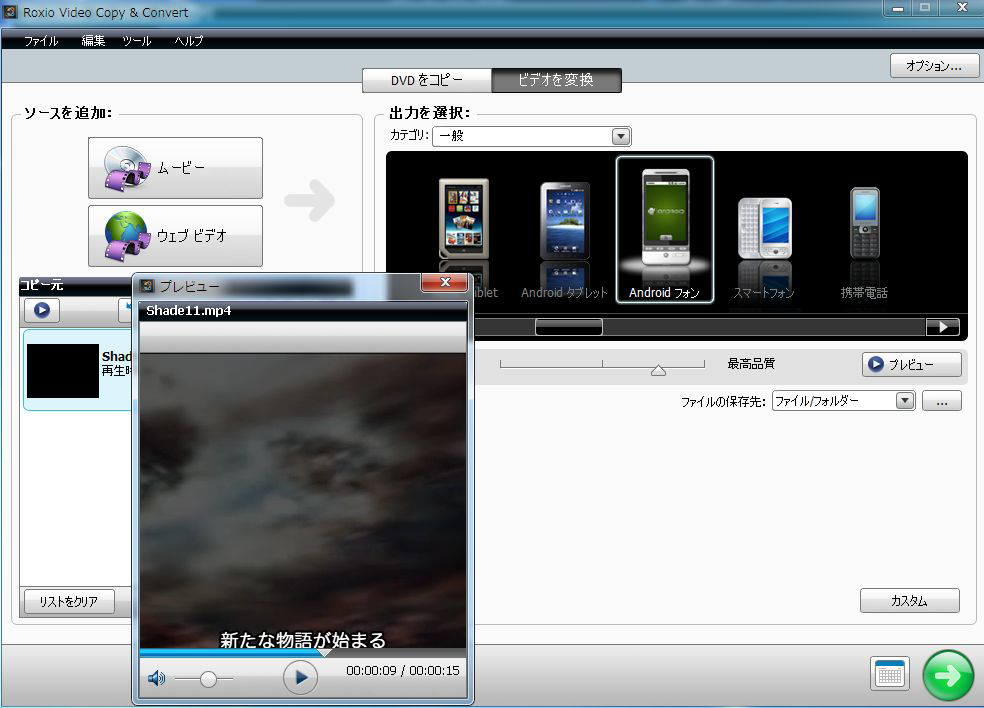The image size is (984, 708).
Task: Click the プレビュー button in output panel
Action: coord(911,364)
